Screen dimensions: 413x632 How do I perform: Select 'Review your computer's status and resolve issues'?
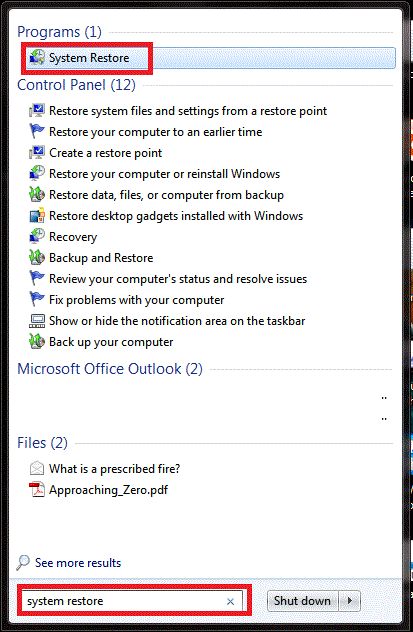point(178,279)
